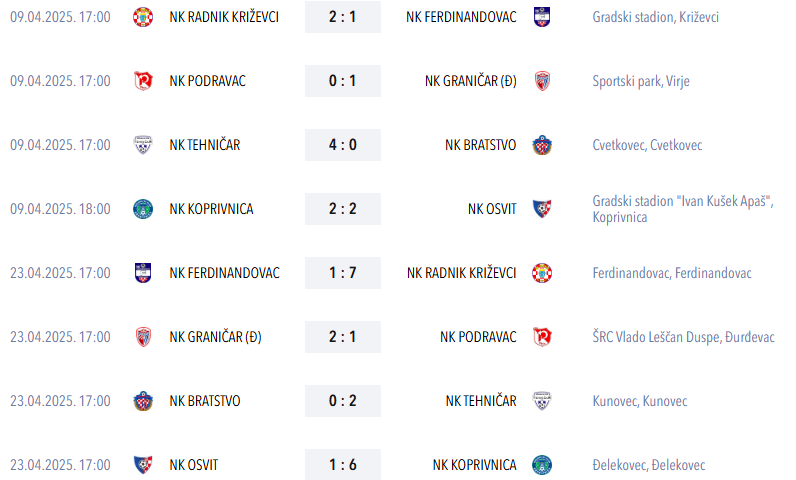This screenshot has height=480, width=796.
Task: Click NK Koprivnica crest in the 2:2 match
Action: pos(143,209)
